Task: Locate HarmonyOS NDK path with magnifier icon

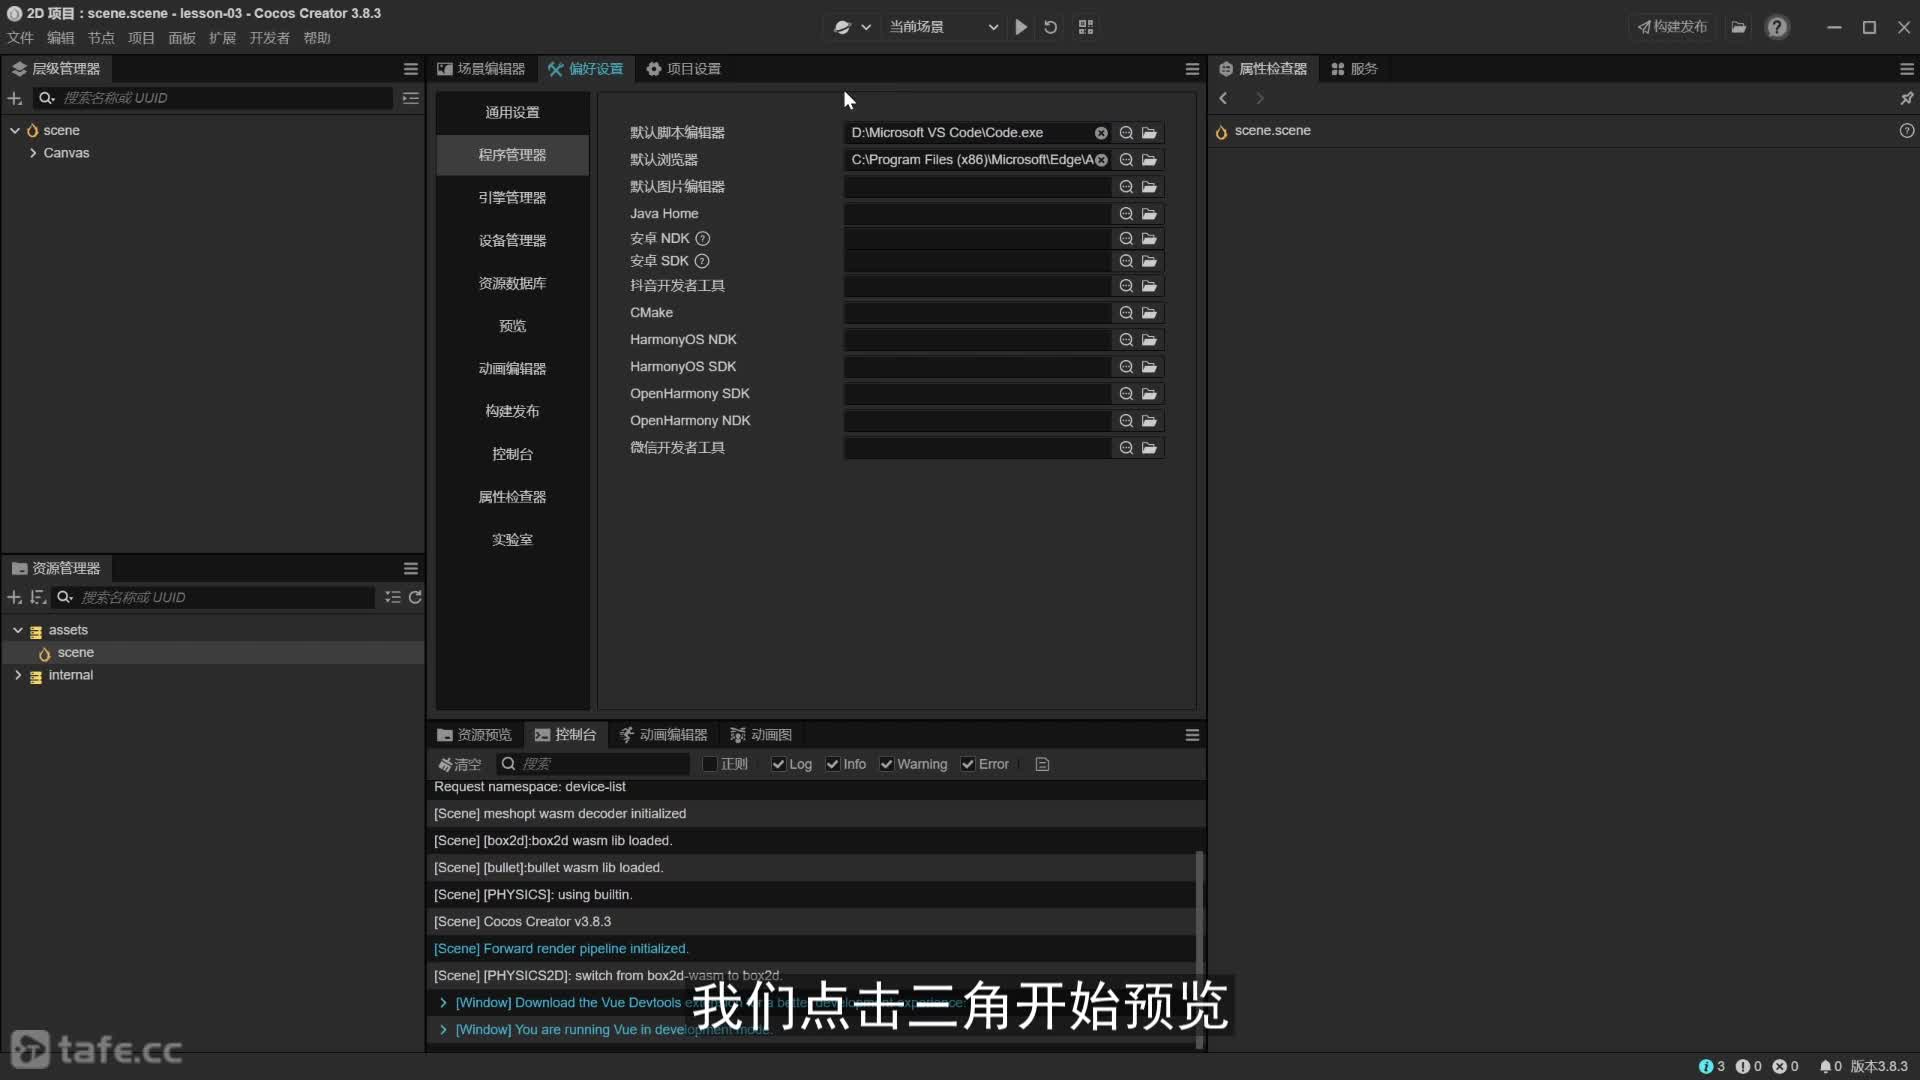Action: (x=1126, y=340)
